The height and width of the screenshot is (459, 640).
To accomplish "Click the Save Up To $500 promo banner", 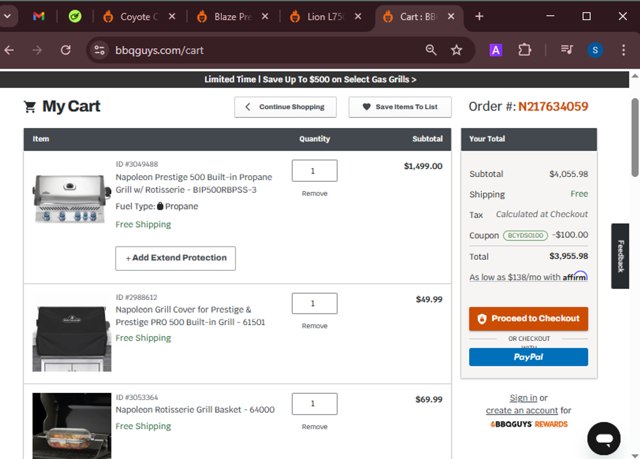I will [310, 79].
